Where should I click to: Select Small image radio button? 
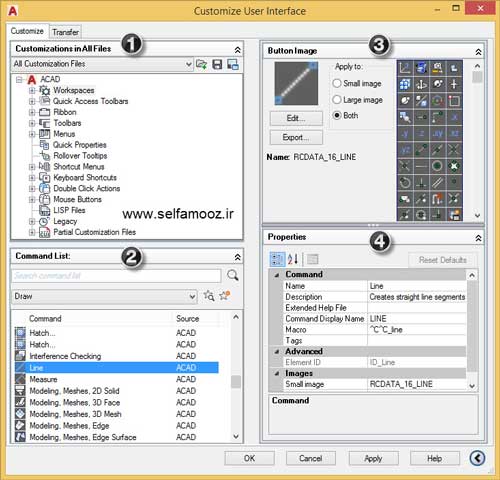(337, 83)
